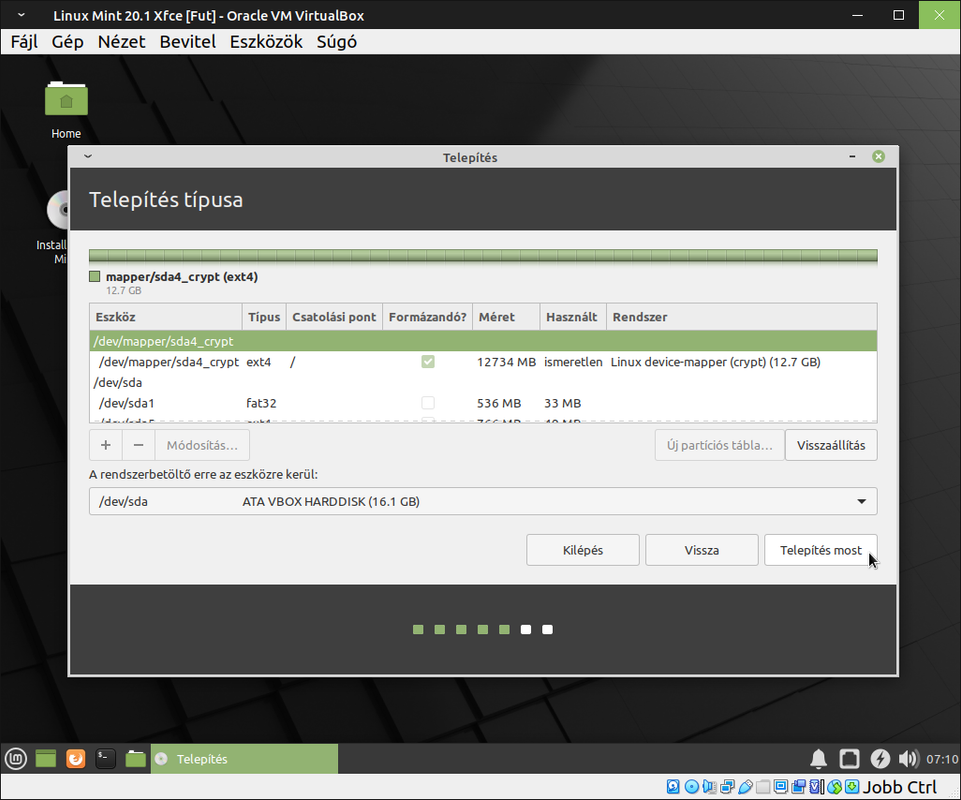961x800 pixels.
Task: Select the Telepítés taskbar window button
Action: [244, 759]
